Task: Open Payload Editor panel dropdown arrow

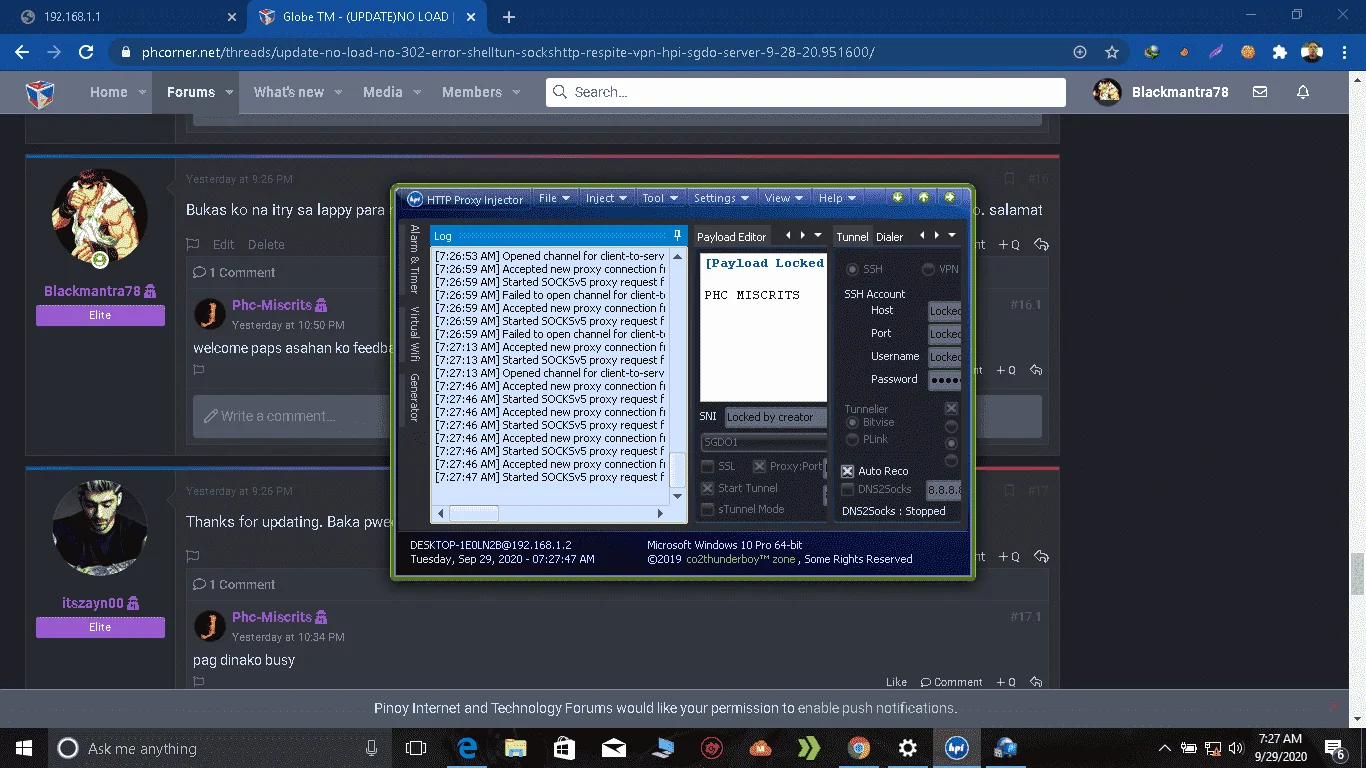Action: [x=818, y=236]
